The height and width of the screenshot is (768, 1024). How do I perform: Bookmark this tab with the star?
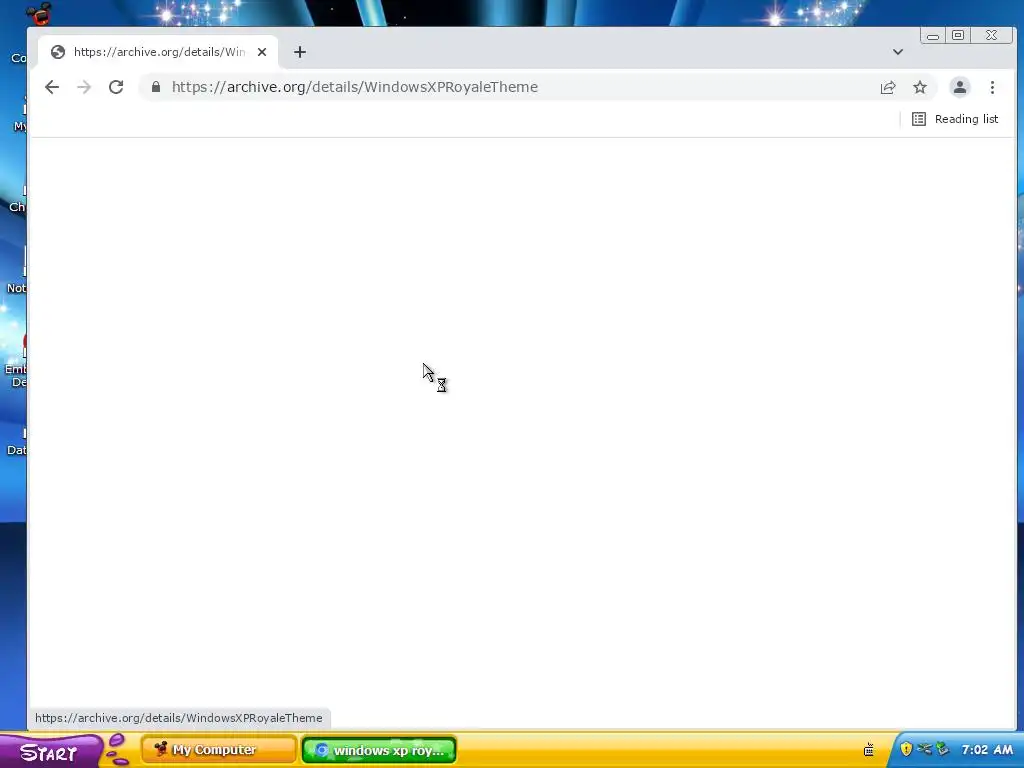(920, 87)
